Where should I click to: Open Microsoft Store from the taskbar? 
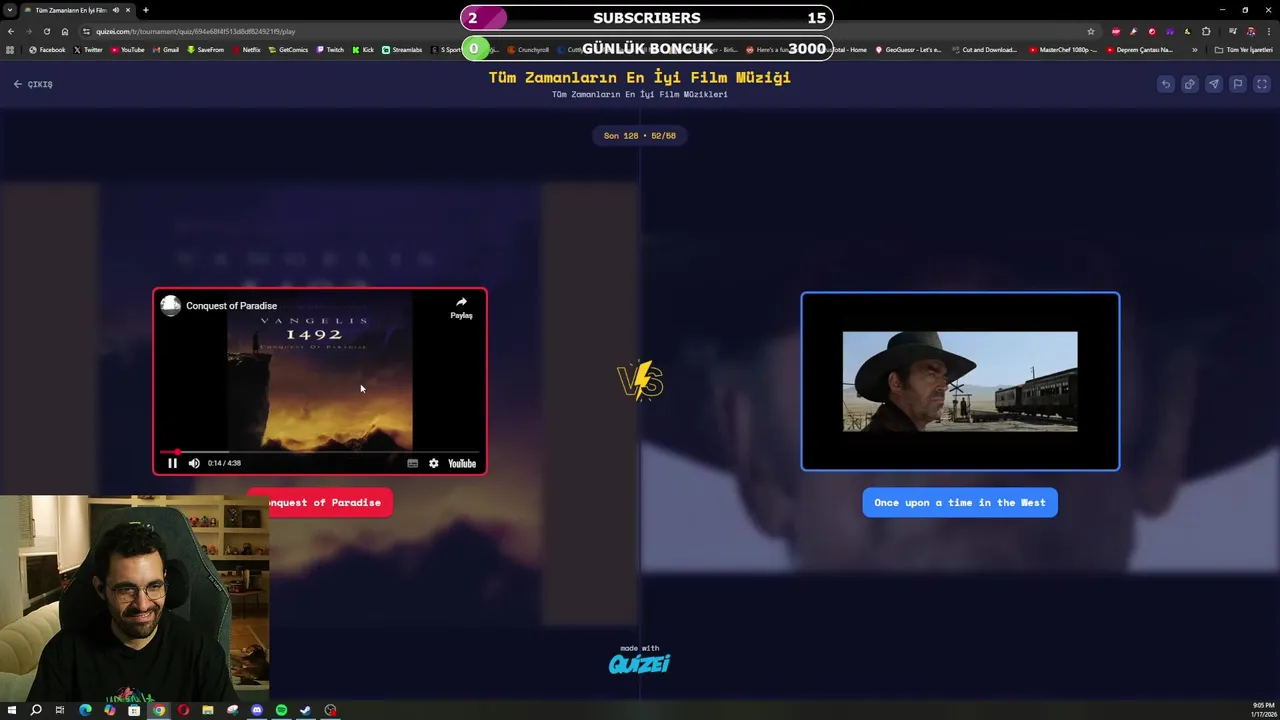(134, 710)
